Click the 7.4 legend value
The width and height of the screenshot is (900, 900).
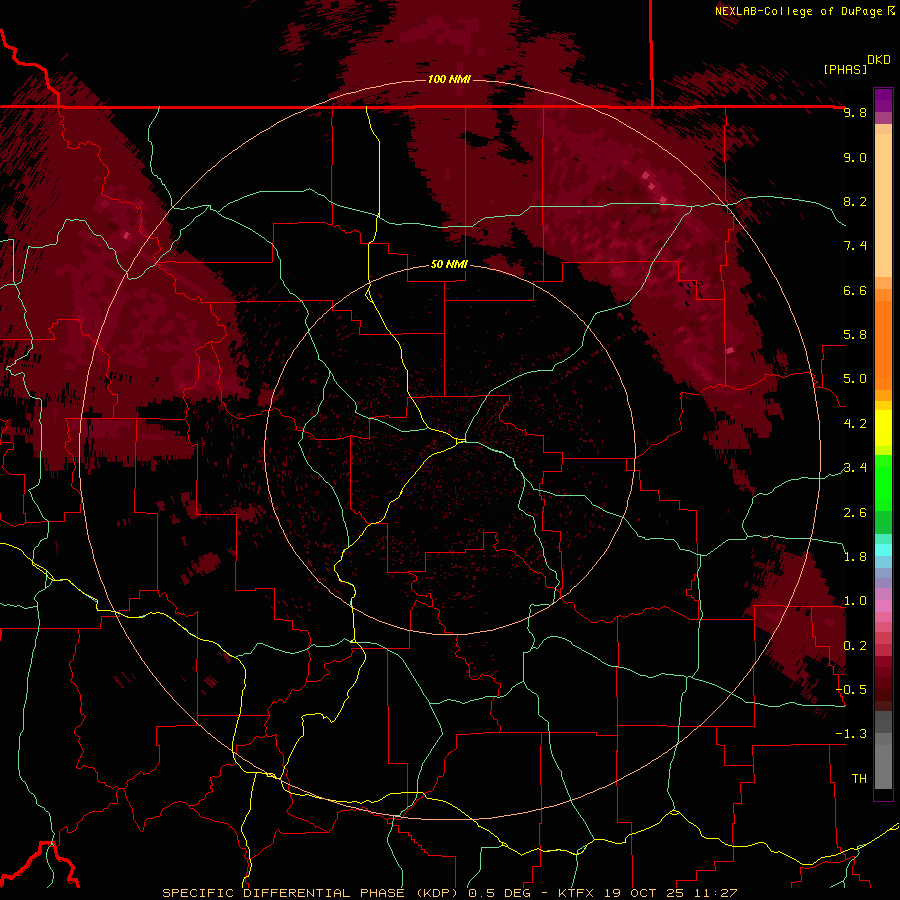855,246
